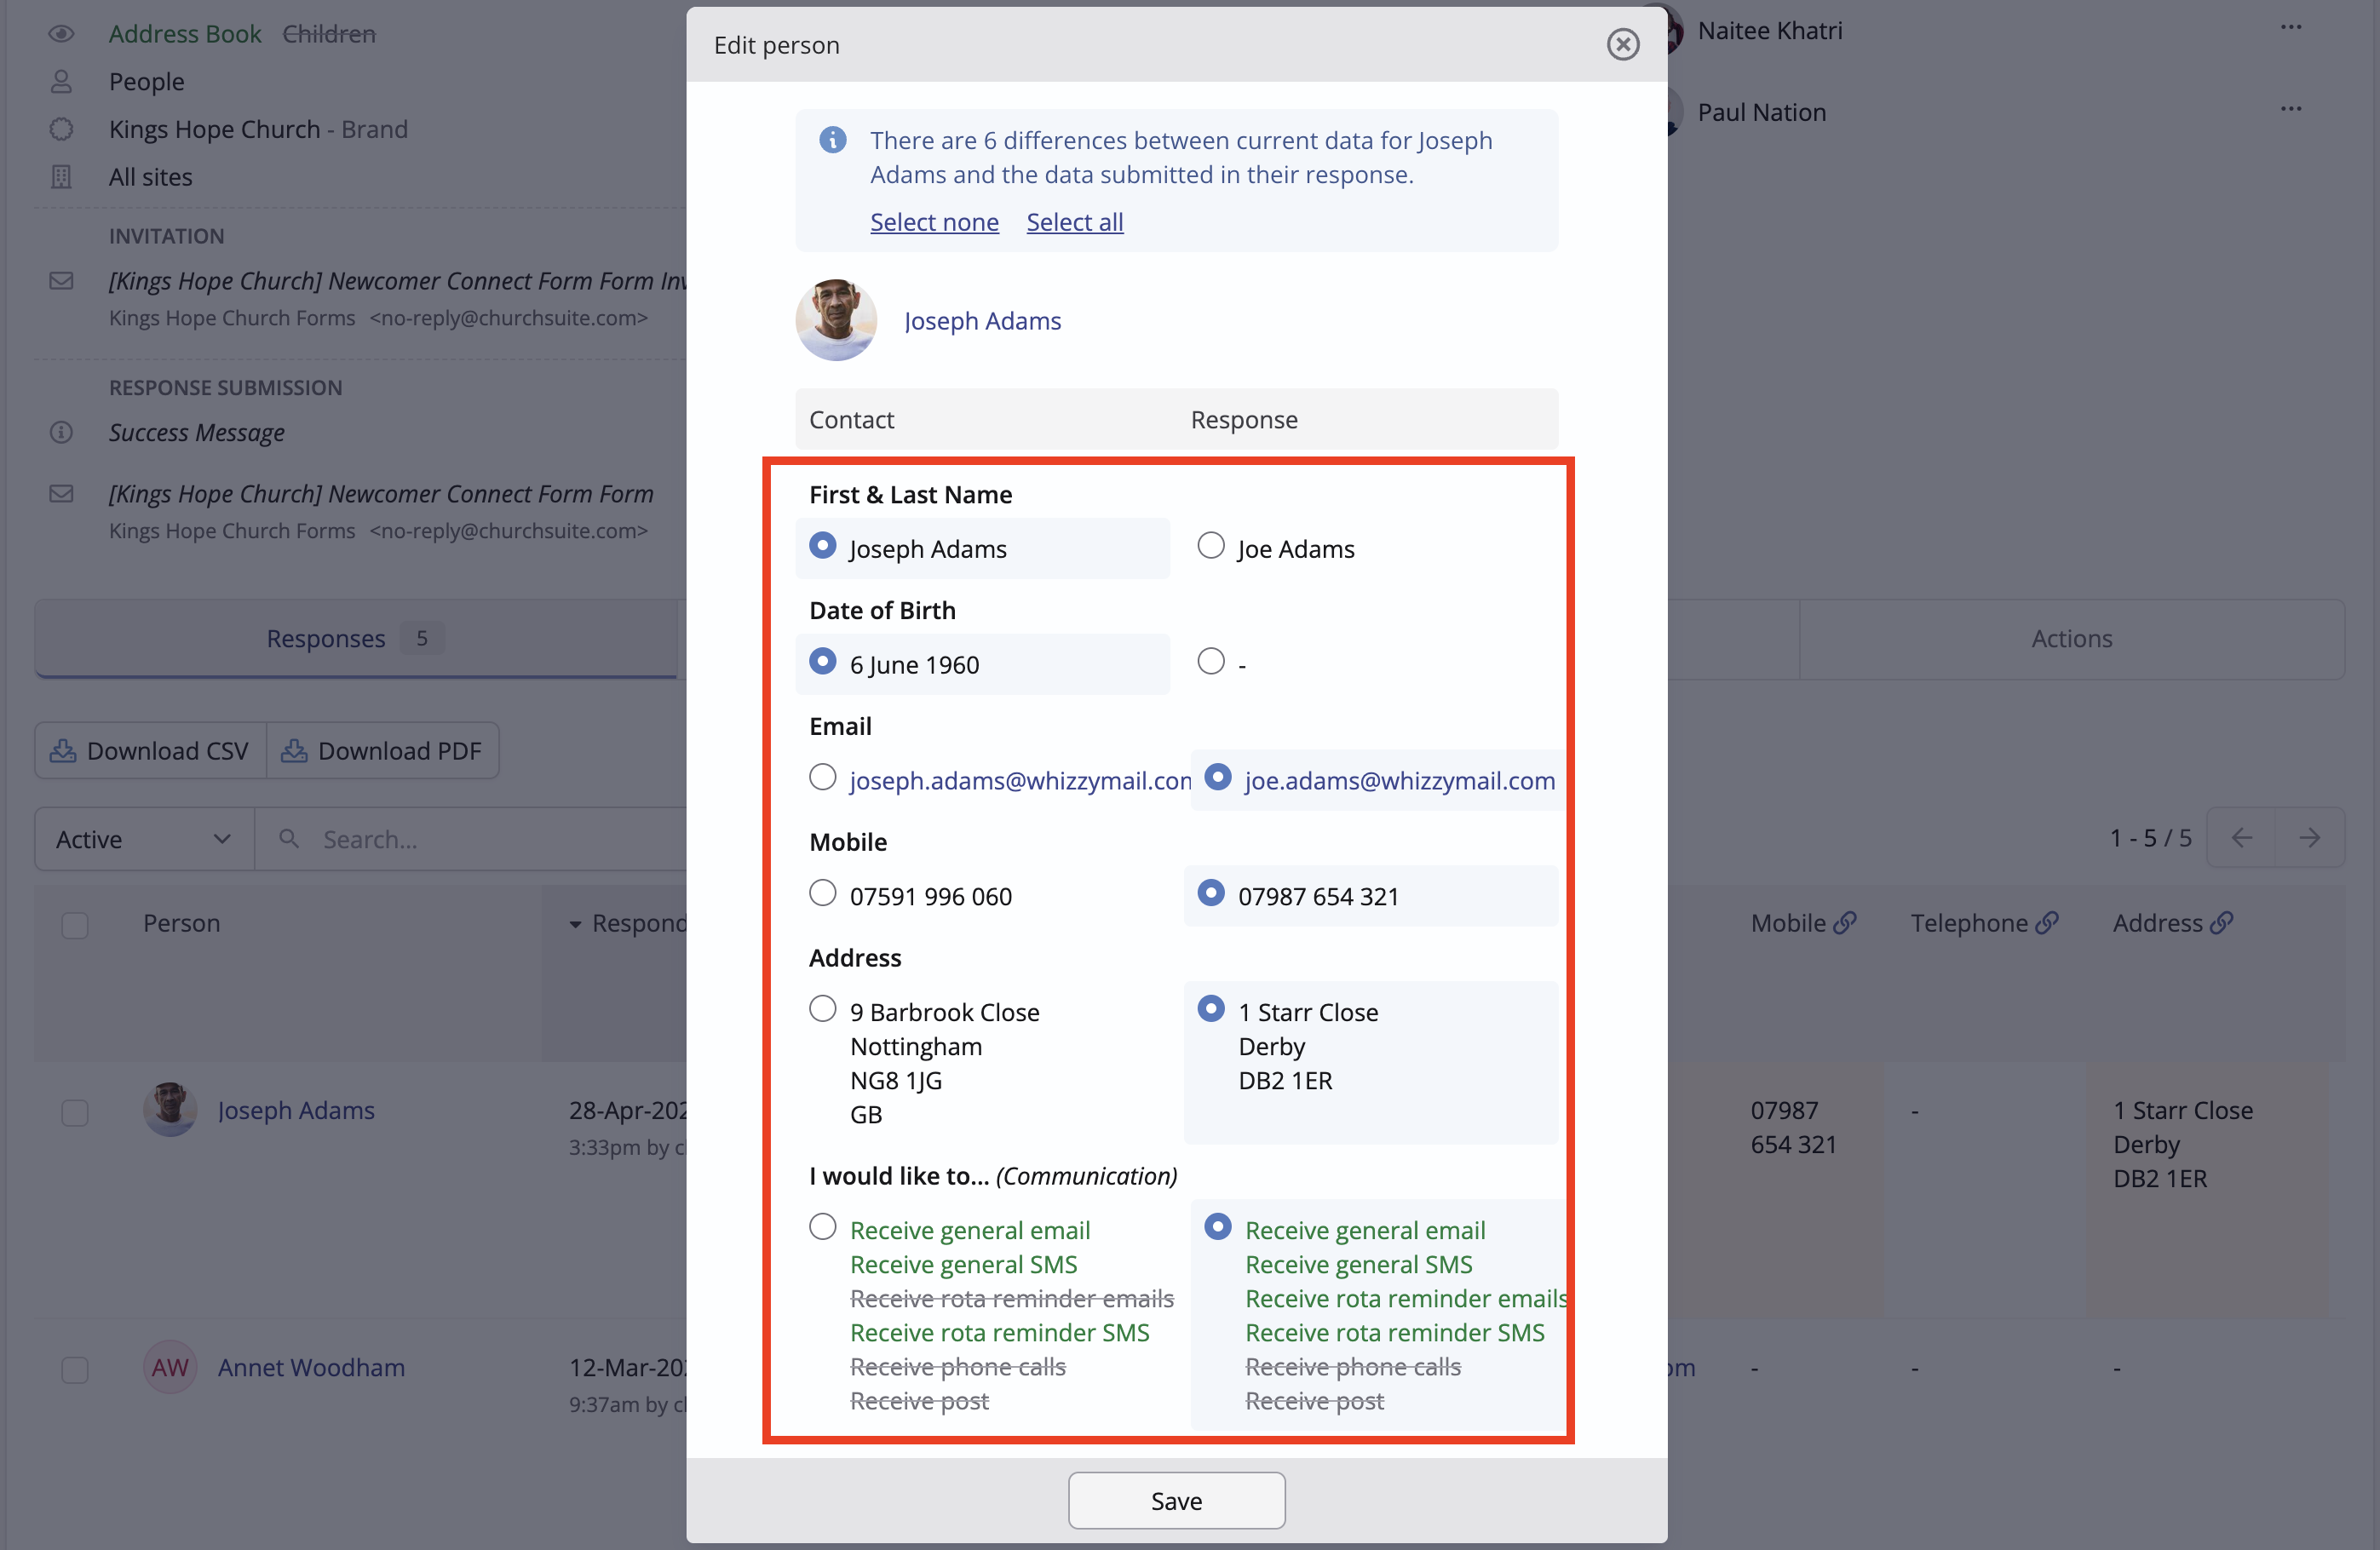Viewport: 2380px width, 1550px height.
Task: Open the Active status dropdown
Action: pyautogui.click(x=144, y=839)
